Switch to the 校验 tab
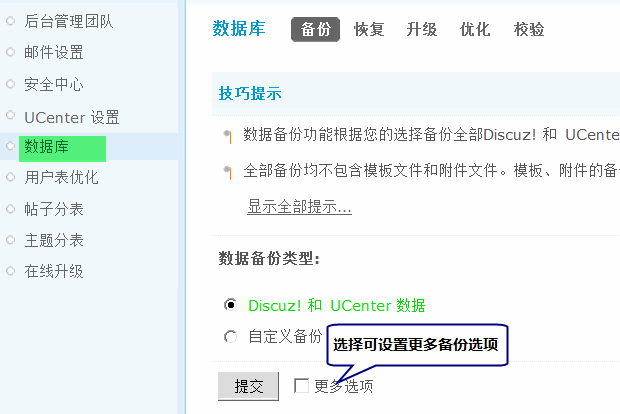 click(x=529, y=29)
